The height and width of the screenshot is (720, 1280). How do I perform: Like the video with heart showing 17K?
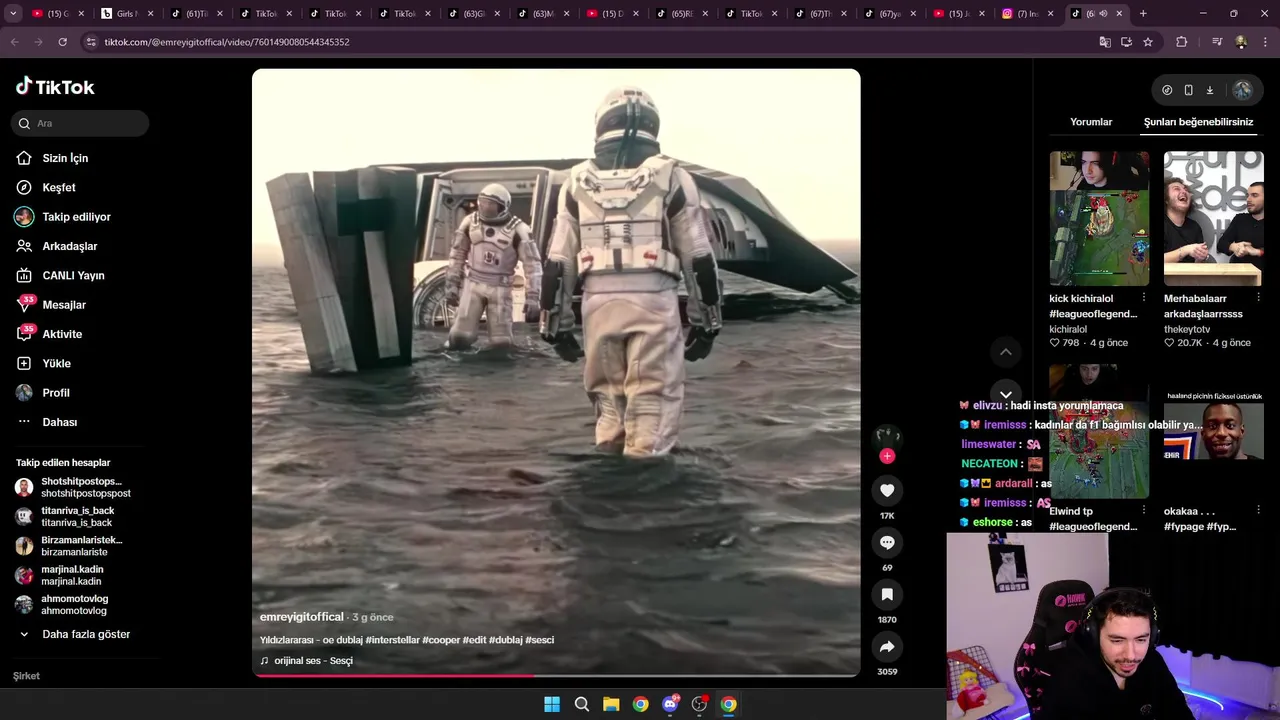[x=887, y=490]
